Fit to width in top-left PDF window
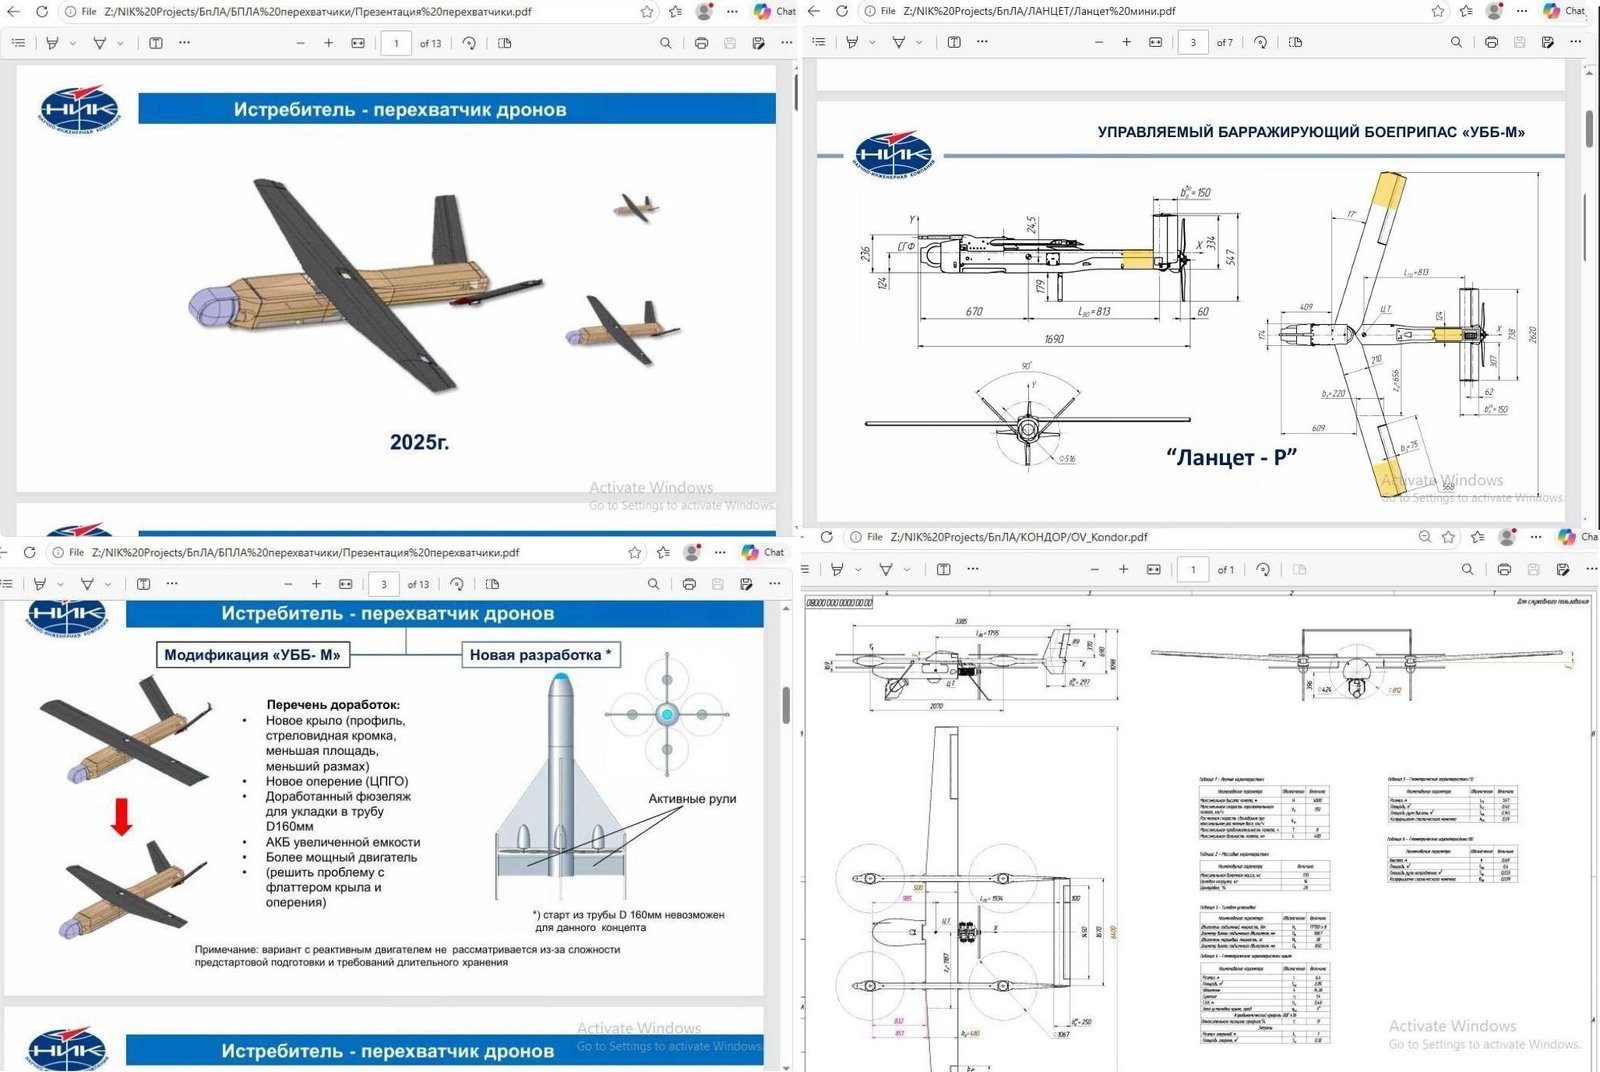1600x1072 pixels. (x=358, y=43)
